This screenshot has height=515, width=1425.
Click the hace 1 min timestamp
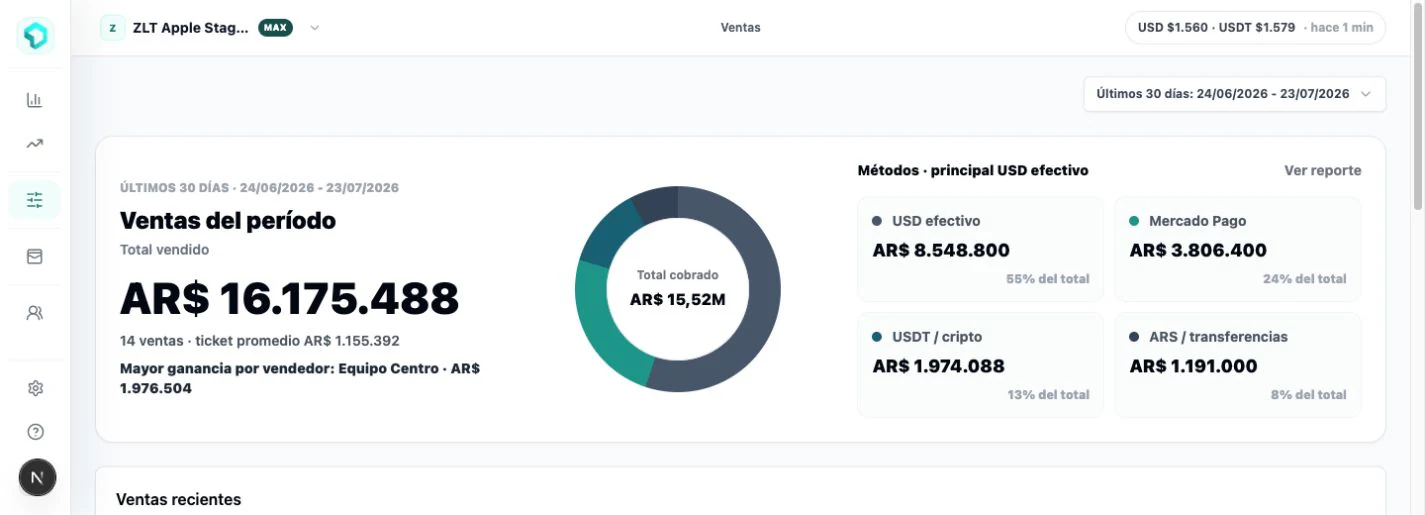[1342, 28]
